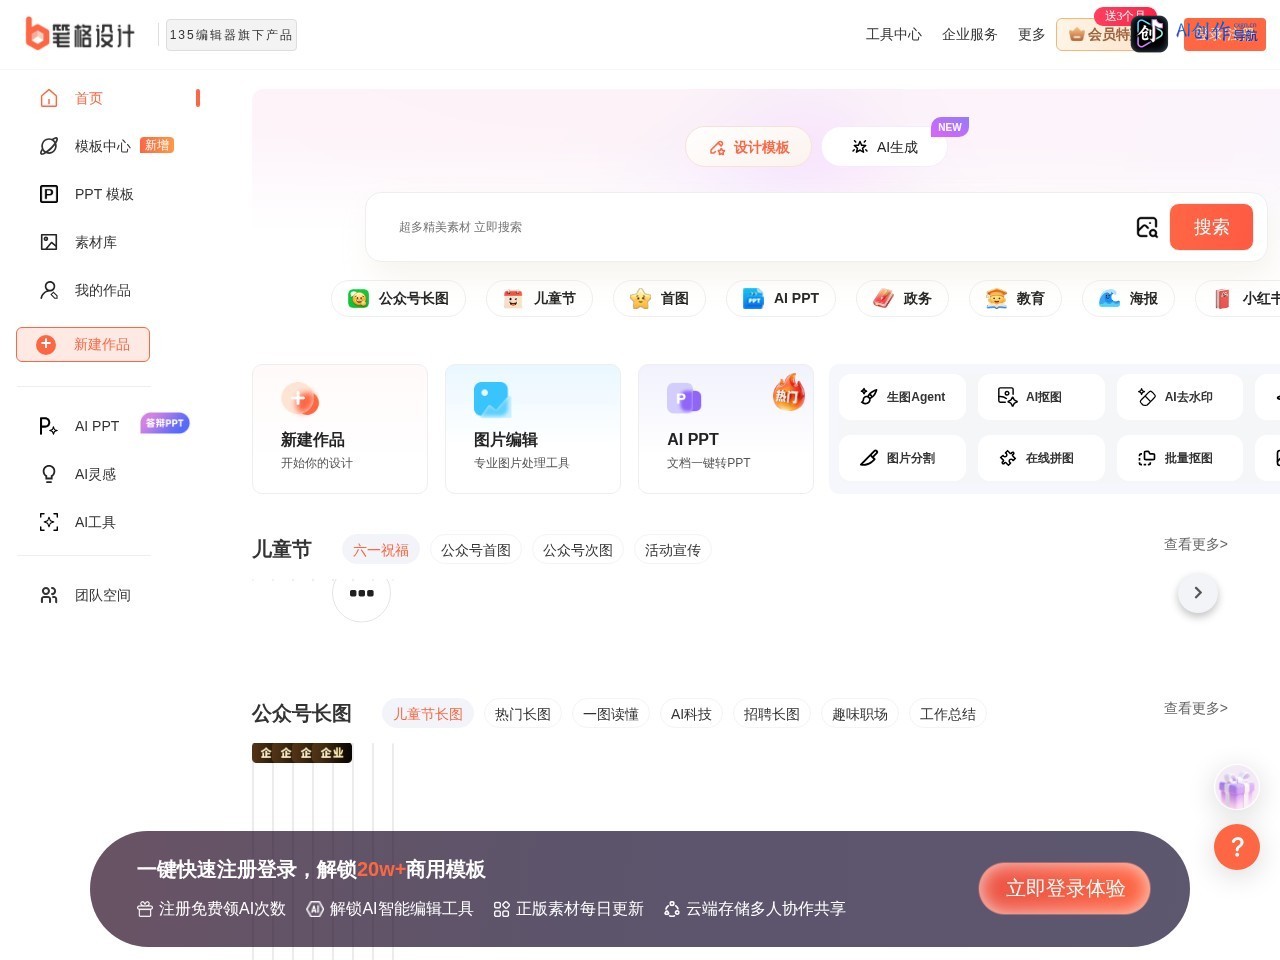The height and width of the screenshot is (960, 1280).
Task: Select the 政务 category chip
Action: pos(902,298)
